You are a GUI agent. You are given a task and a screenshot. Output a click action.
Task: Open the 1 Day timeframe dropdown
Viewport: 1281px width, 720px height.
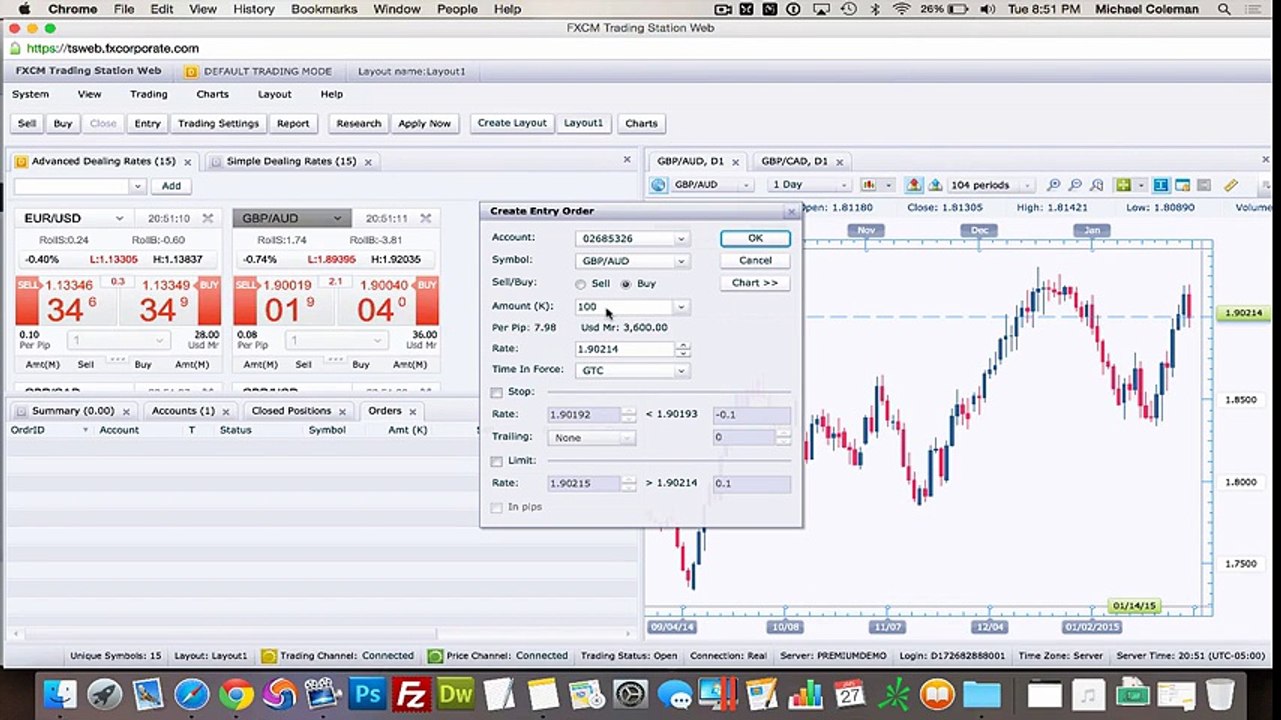tap(845, 185)
